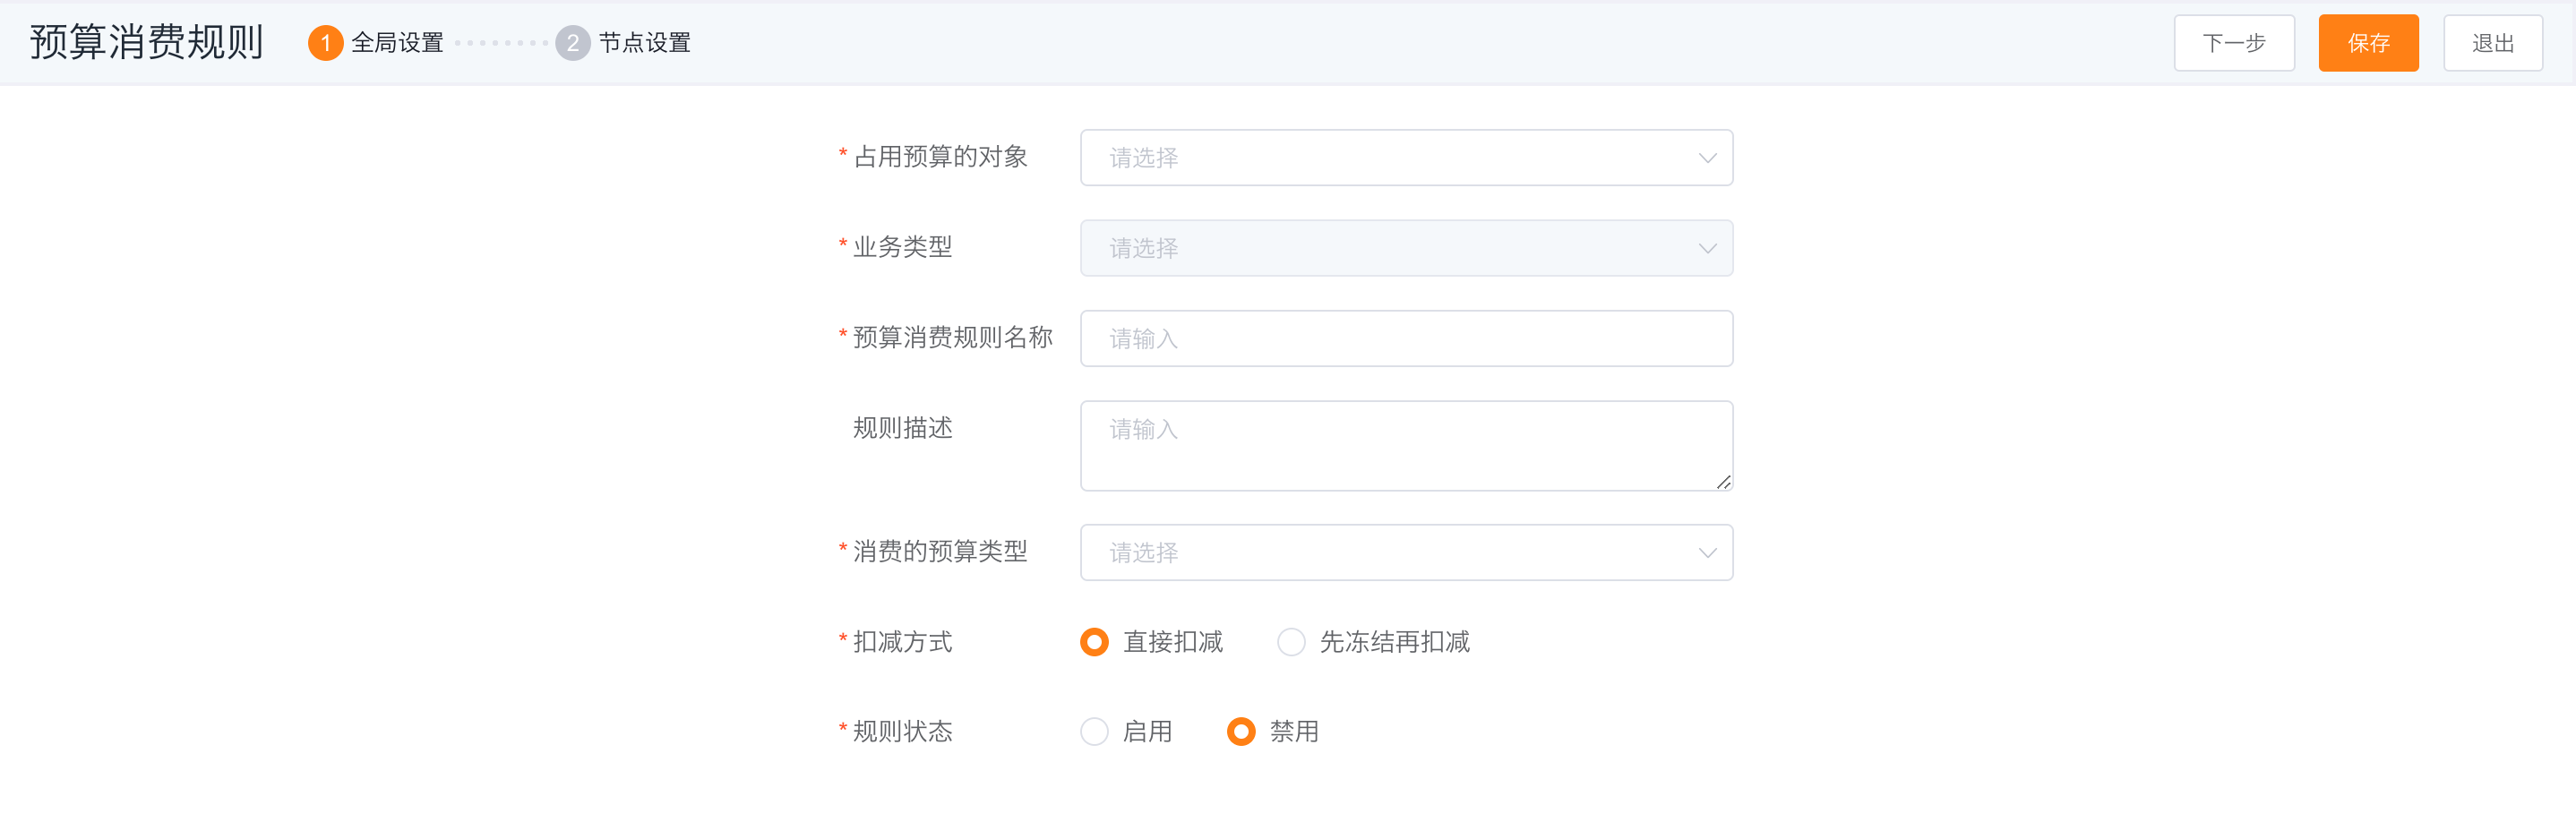
Task: Click chevron arrow of 业务类型 select
Action: click(x=1707, y=248)
